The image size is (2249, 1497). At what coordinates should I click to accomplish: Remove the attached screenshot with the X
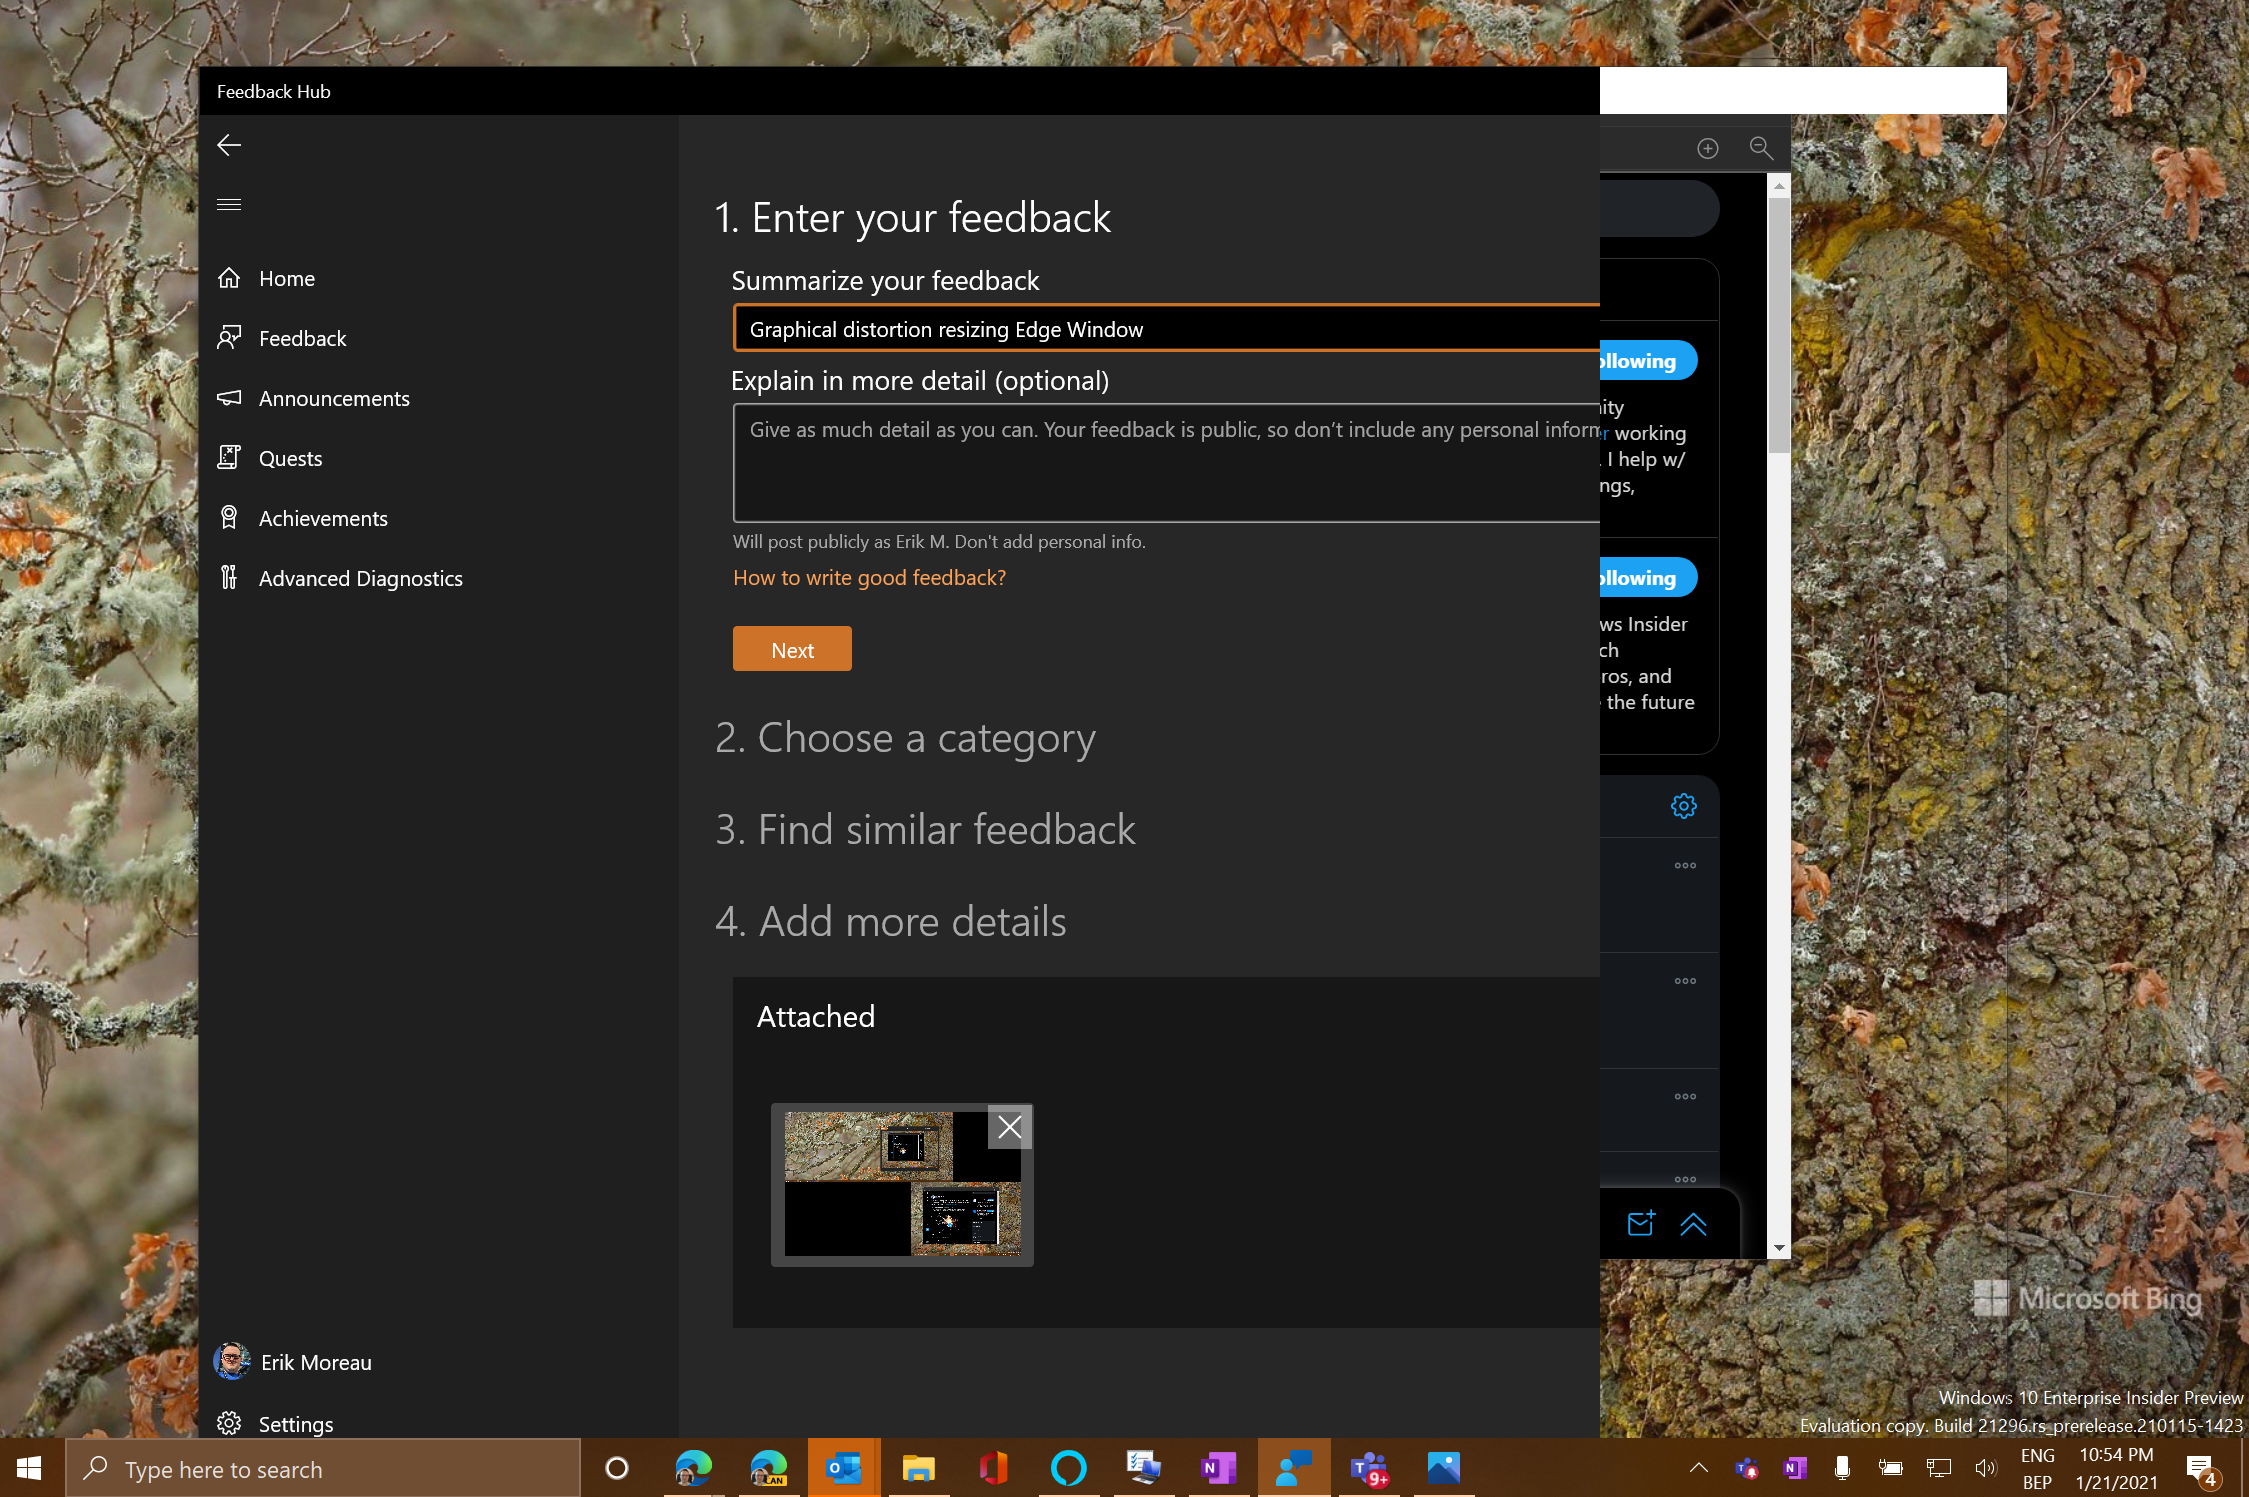(x=1009, y=1128)
